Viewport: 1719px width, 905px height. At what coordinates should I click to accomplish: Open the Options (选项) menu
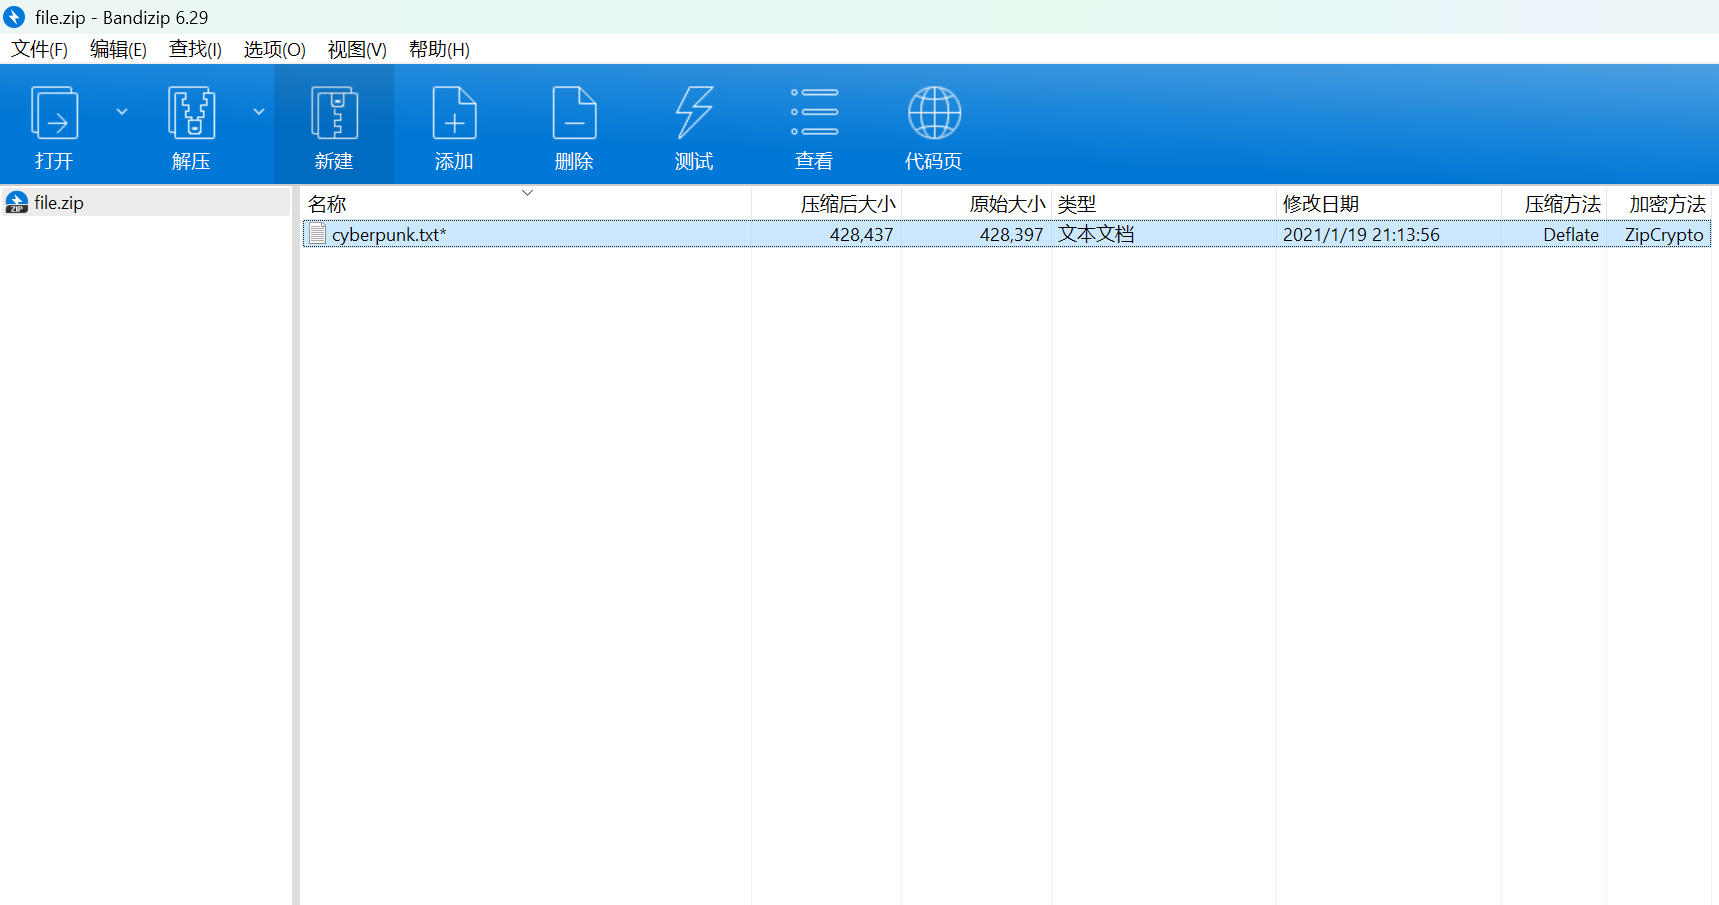pos(274,50)
